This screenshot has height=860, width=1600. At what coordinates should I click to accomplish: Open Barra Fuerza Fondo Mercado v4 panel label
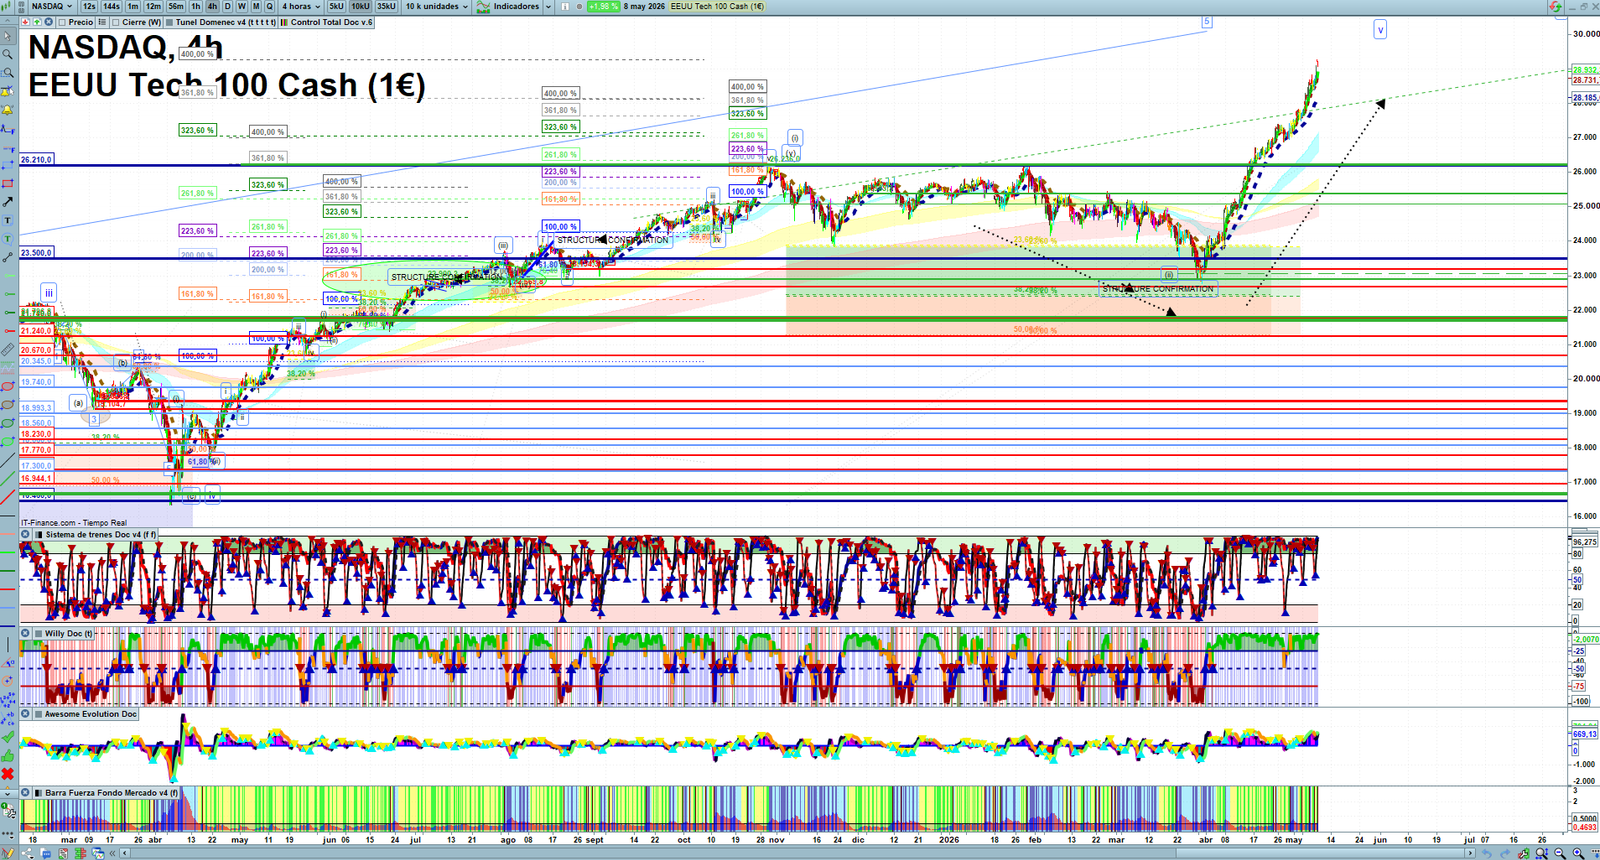tap(111, 793)
